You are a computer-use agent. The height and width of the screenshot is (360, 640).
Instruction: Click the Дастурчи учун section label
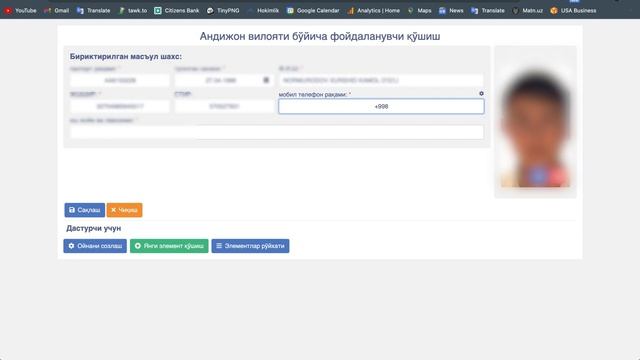click(93, 228)
